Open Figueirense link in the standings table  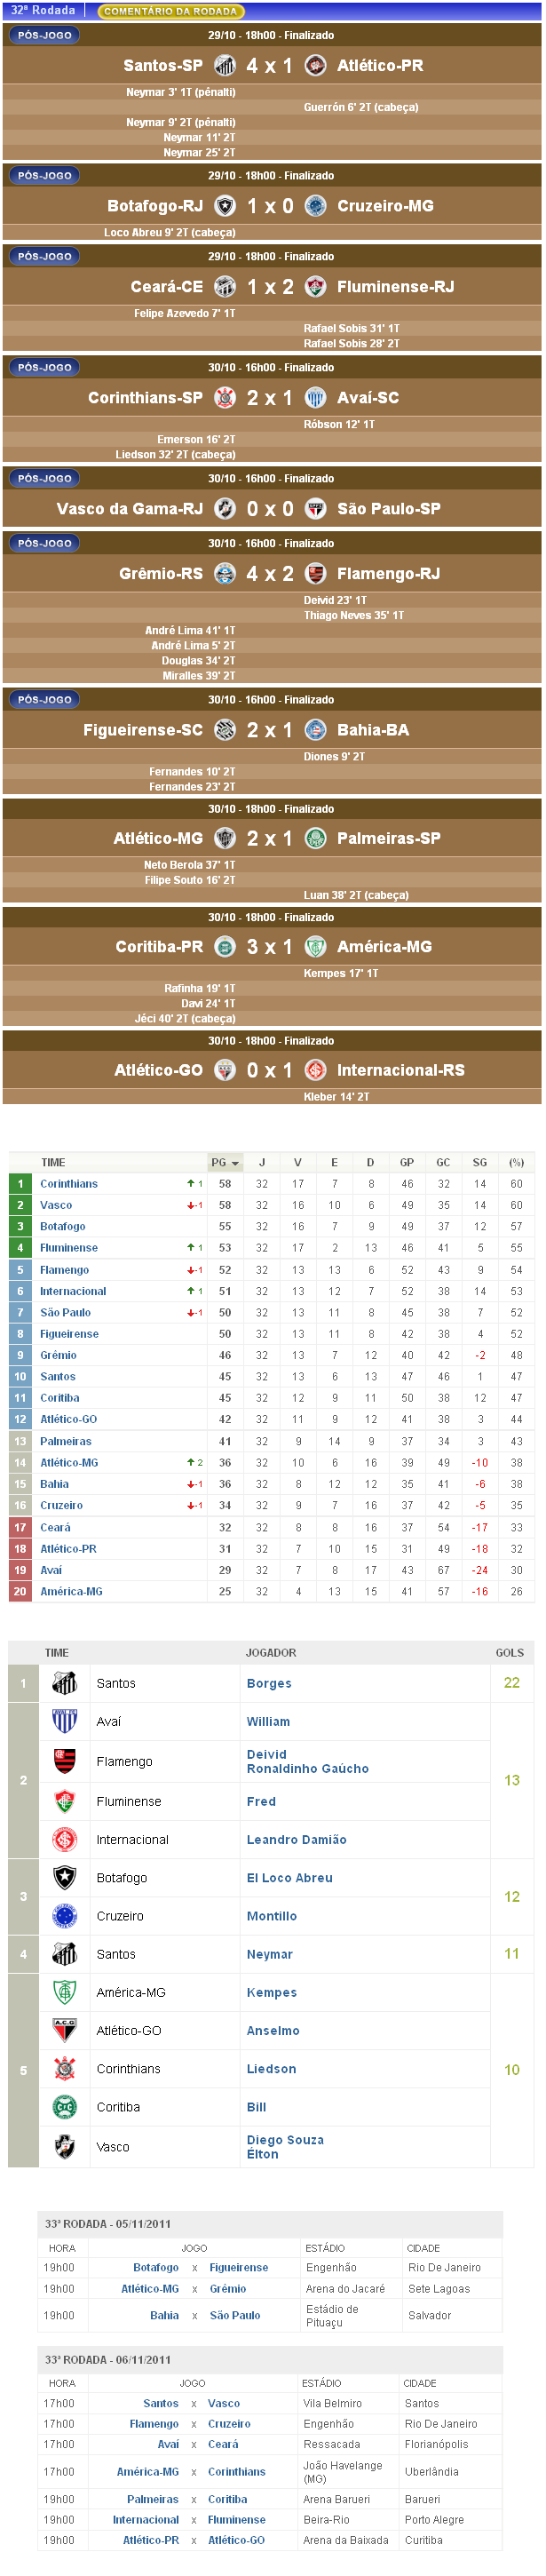click(69, 1334)
